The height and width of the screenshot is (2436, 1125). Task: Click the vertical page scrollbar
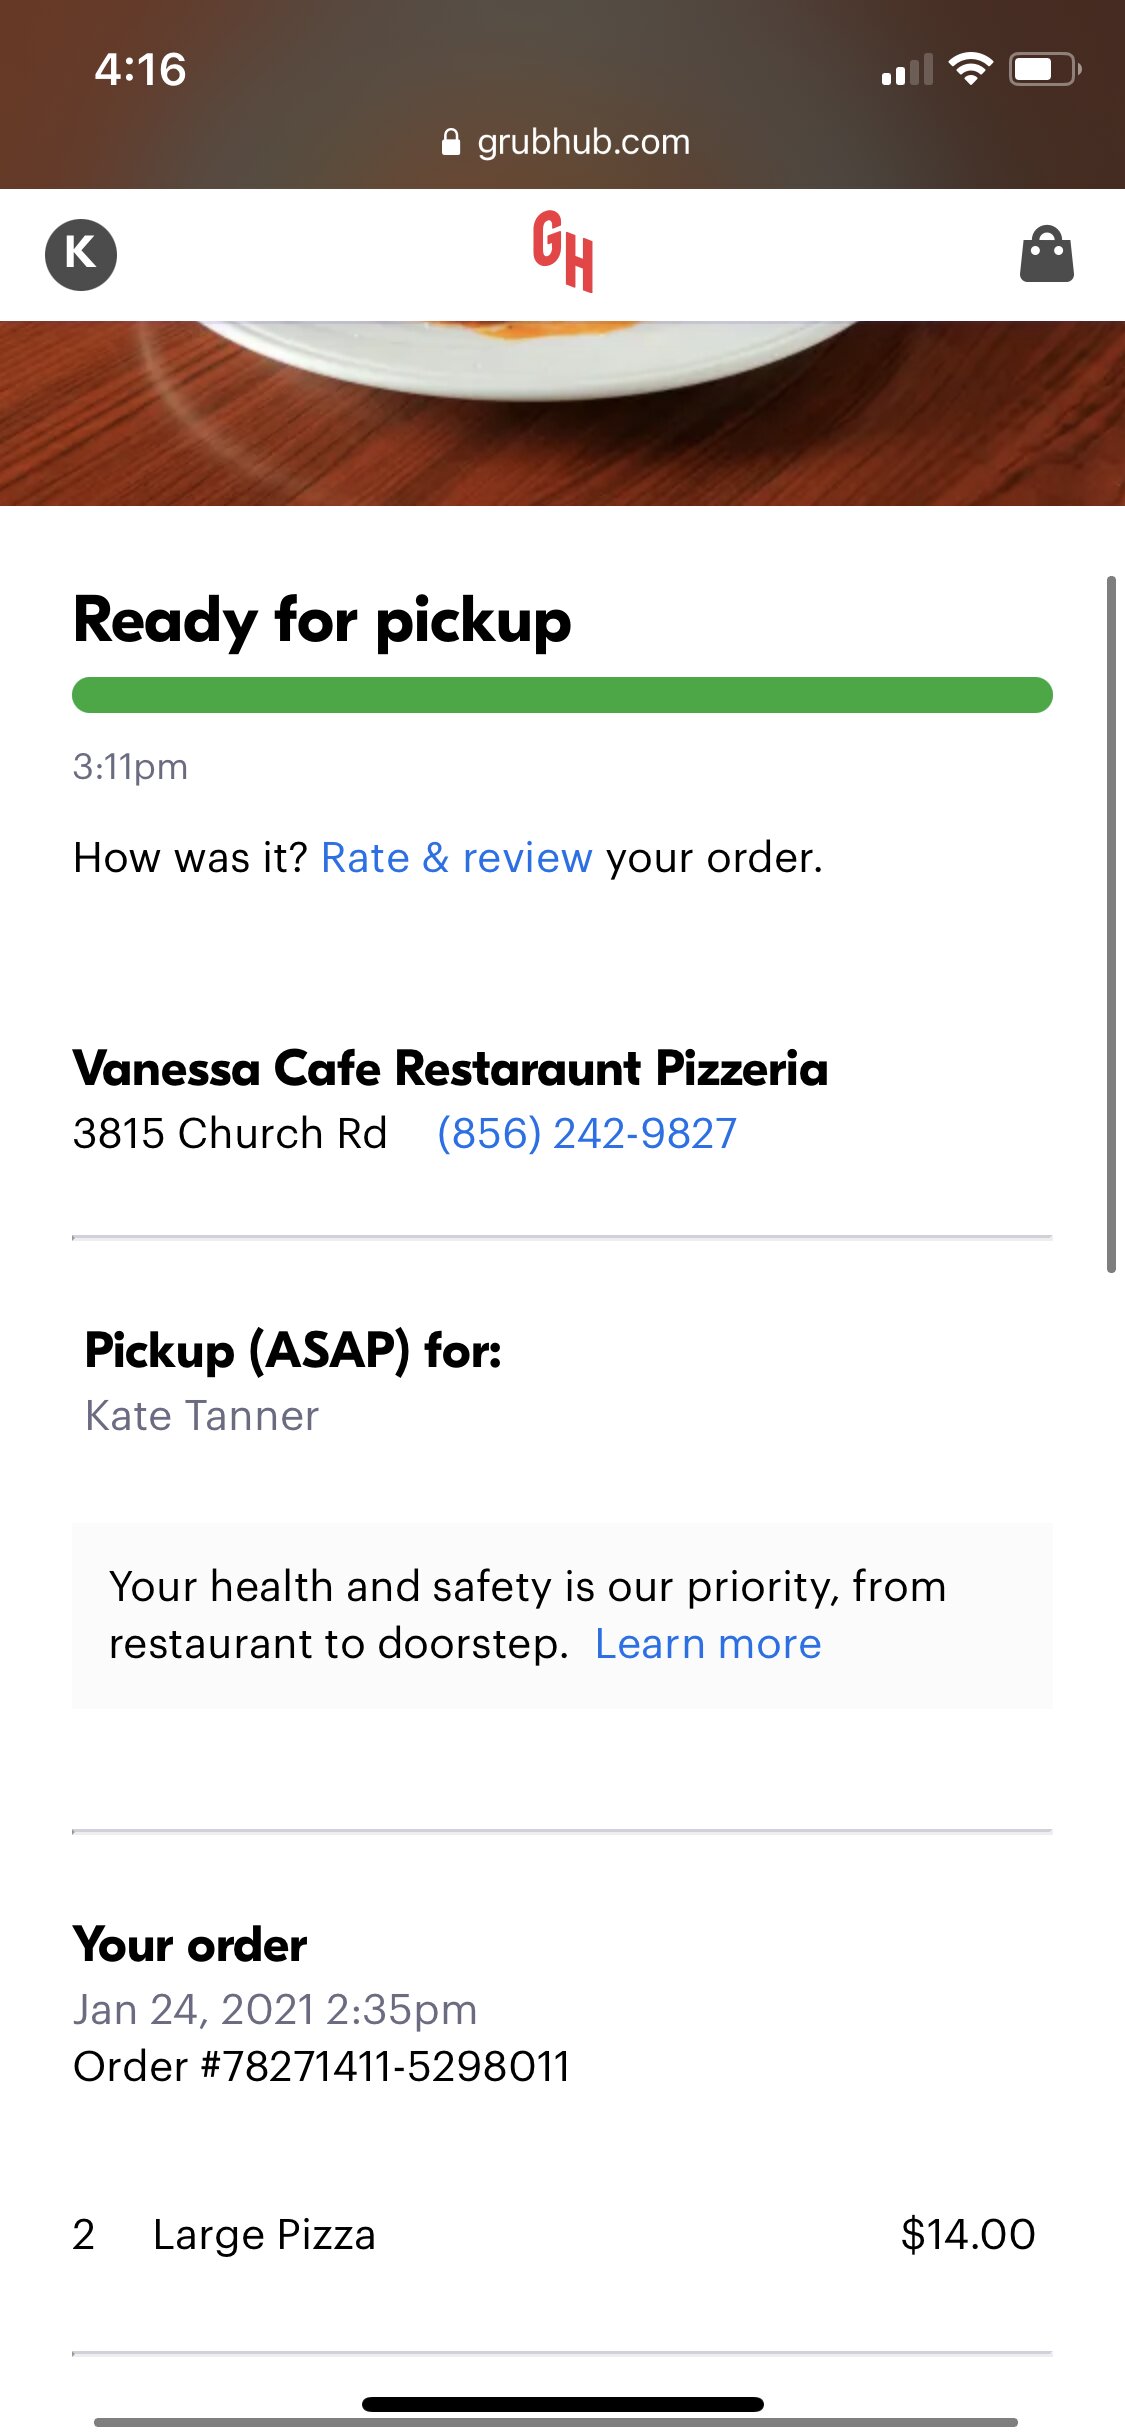coord(1111,924)
